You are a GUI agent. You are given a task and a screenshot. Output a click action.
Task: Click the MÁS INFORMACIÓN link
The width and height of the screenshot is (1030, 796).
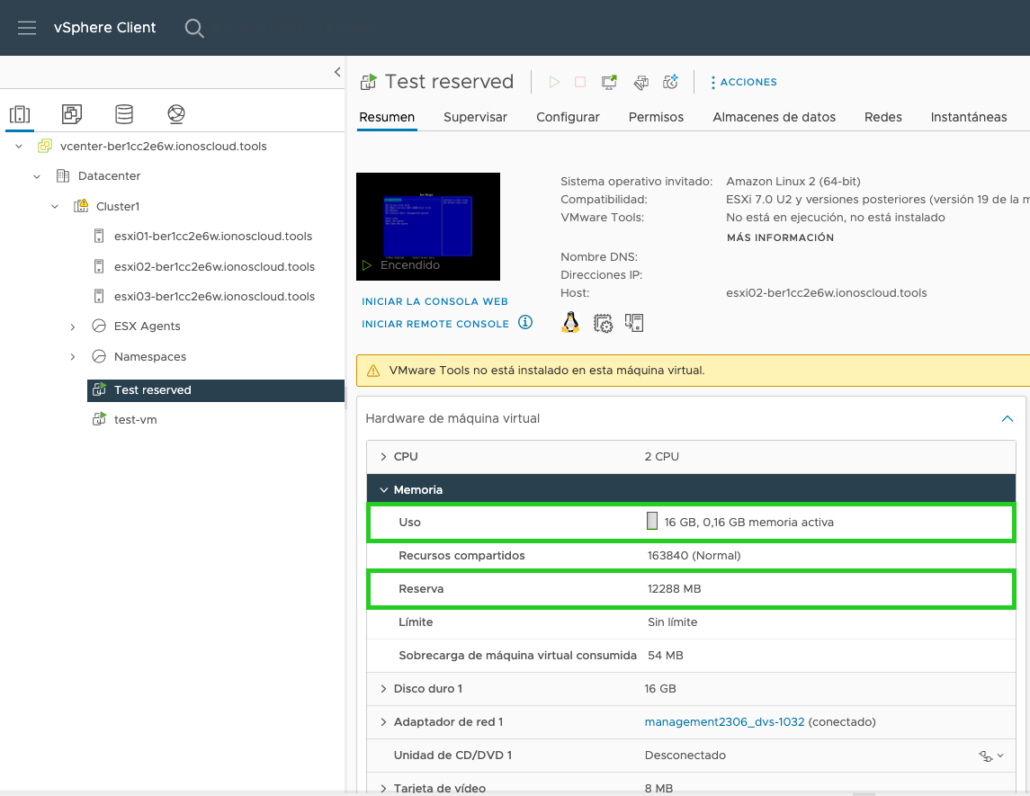(x=780, y=238)
